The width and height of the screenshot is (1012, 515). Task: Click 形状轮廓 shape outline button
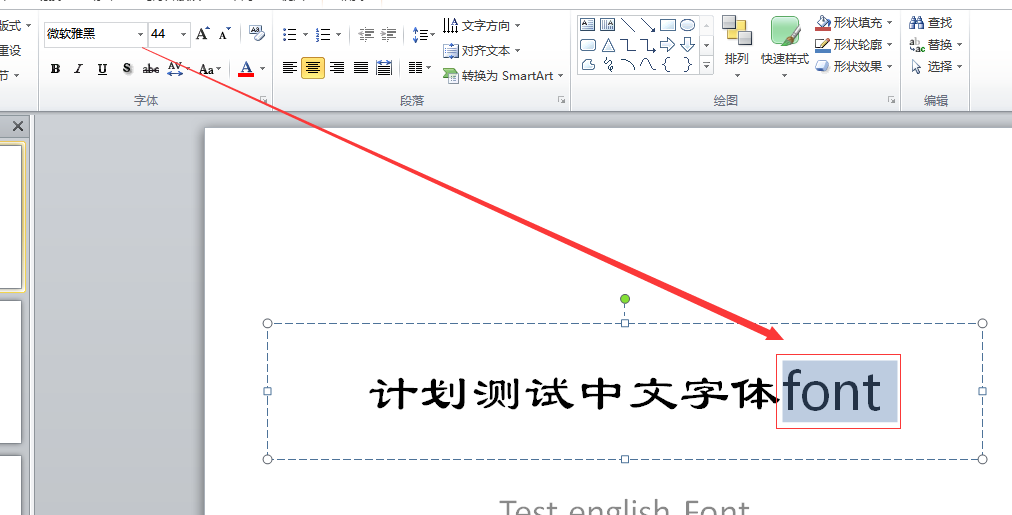click(848, 45)
